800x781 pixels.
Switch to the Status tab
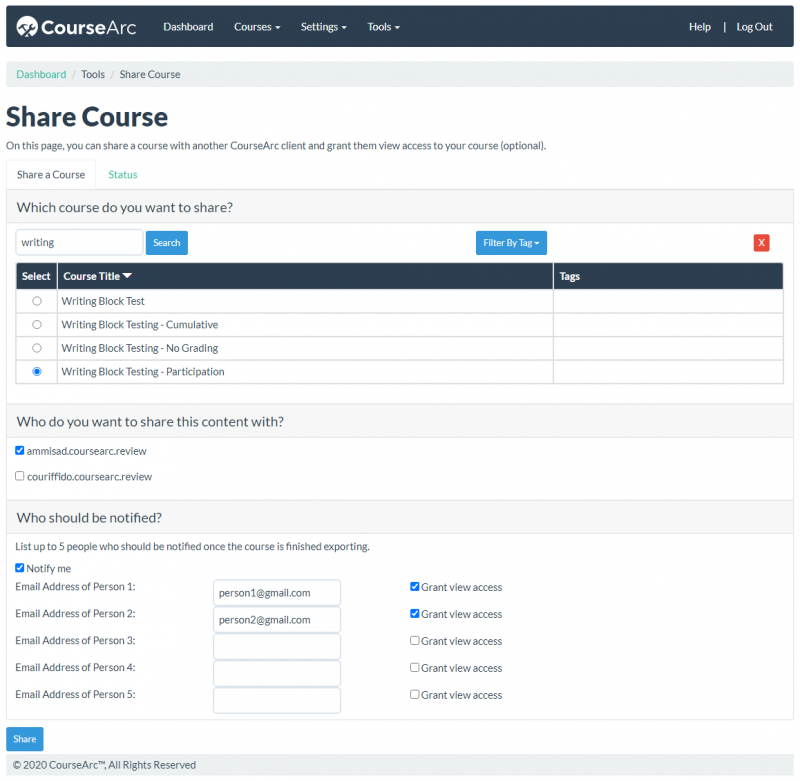[x=123, y=174]
